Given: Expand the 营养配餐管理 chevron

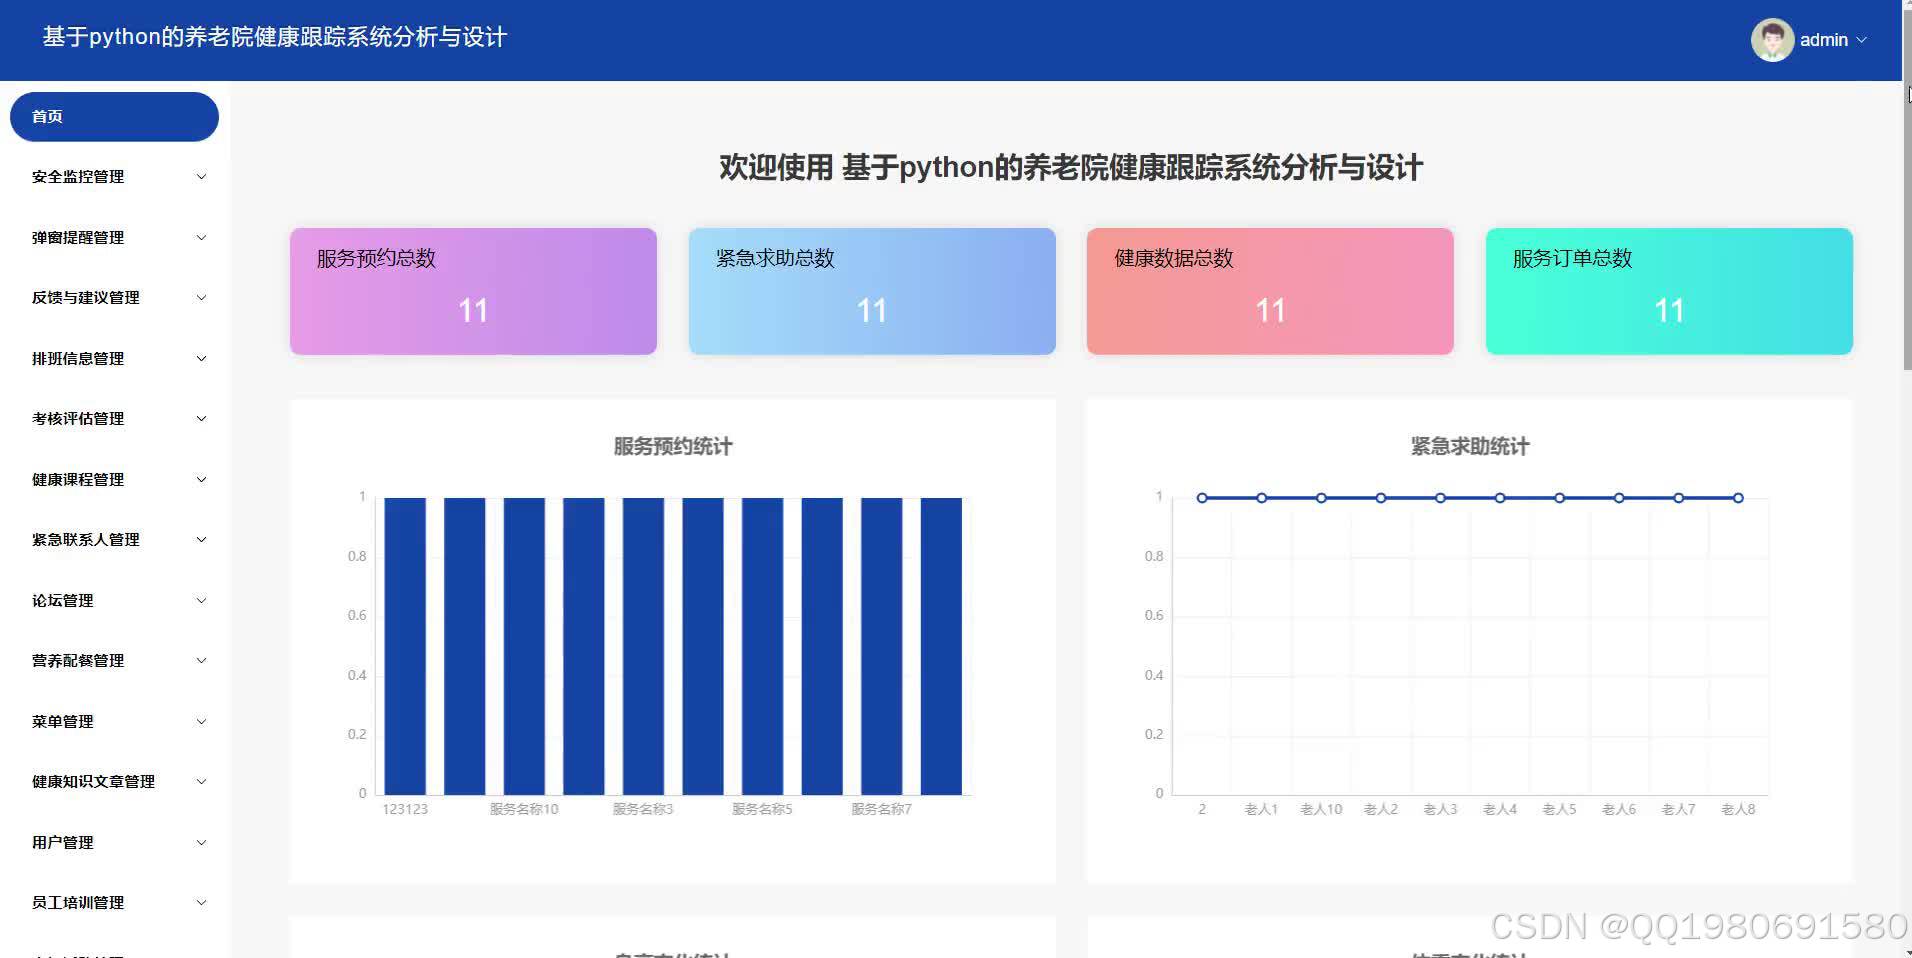Looking at the screenshot, I should coord(201,661).
